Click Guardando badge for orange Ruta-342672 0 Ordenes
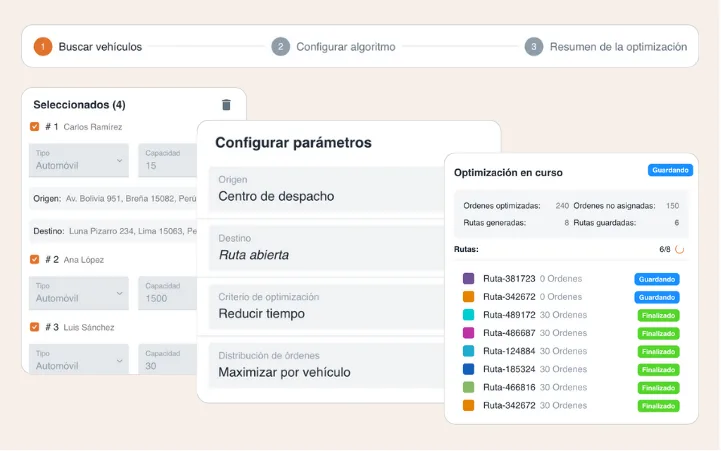Screen dimensions: 721x451 click(x=657, y=297)
